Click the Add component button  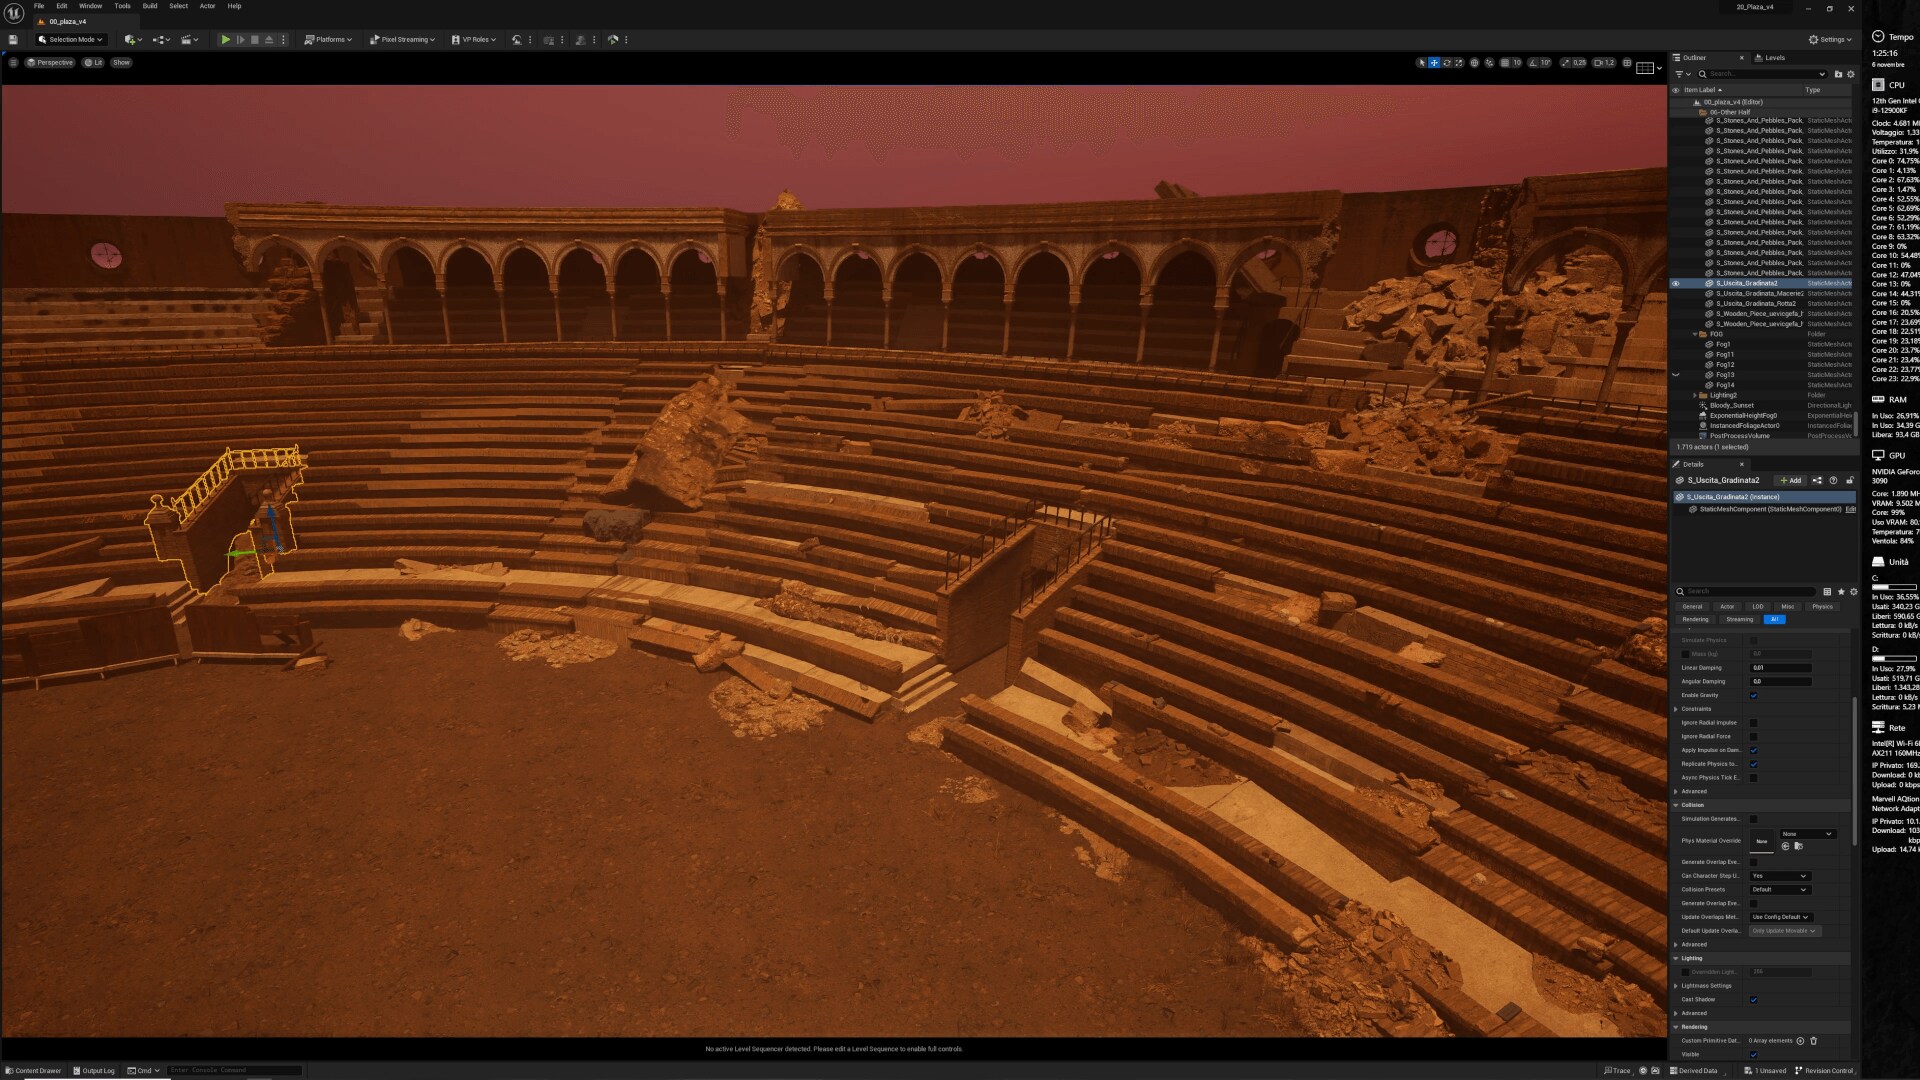1790,481
